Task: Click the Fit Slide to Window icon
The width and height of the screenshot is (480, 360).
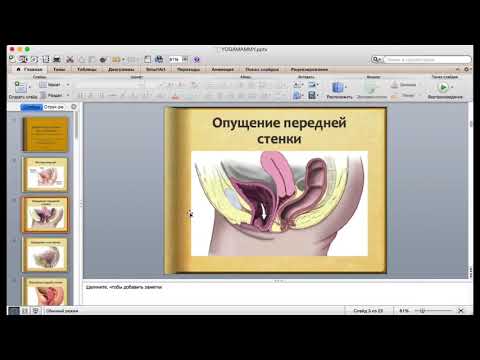Action: click(461, 311)
